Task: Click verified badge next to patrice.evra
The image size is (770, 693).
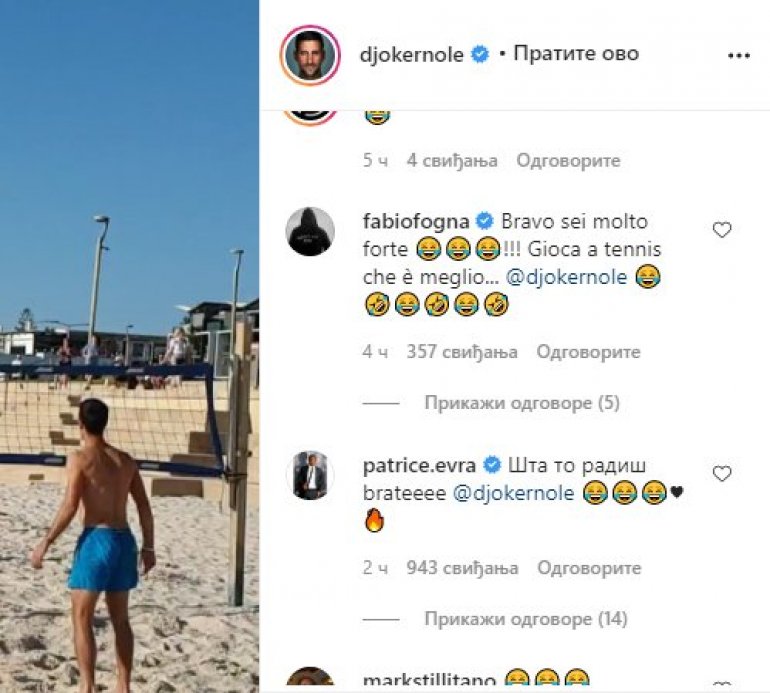Action: 492,465
